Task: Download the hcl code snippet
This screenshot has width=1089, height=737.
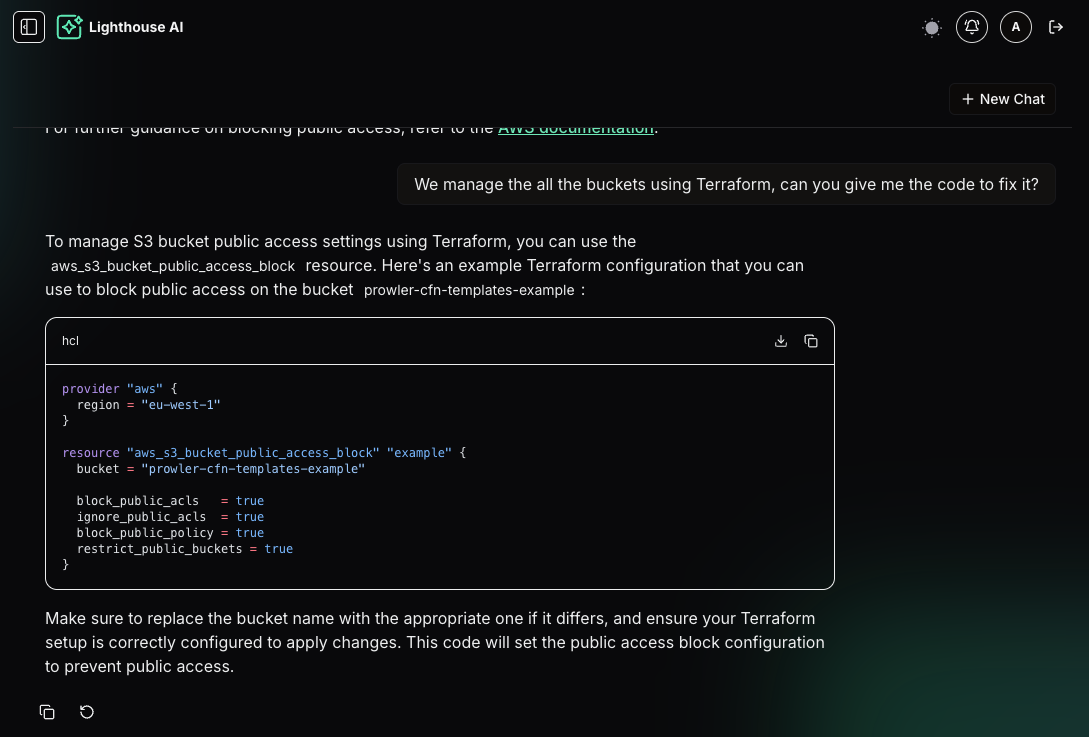Action: tap(781, 341)
